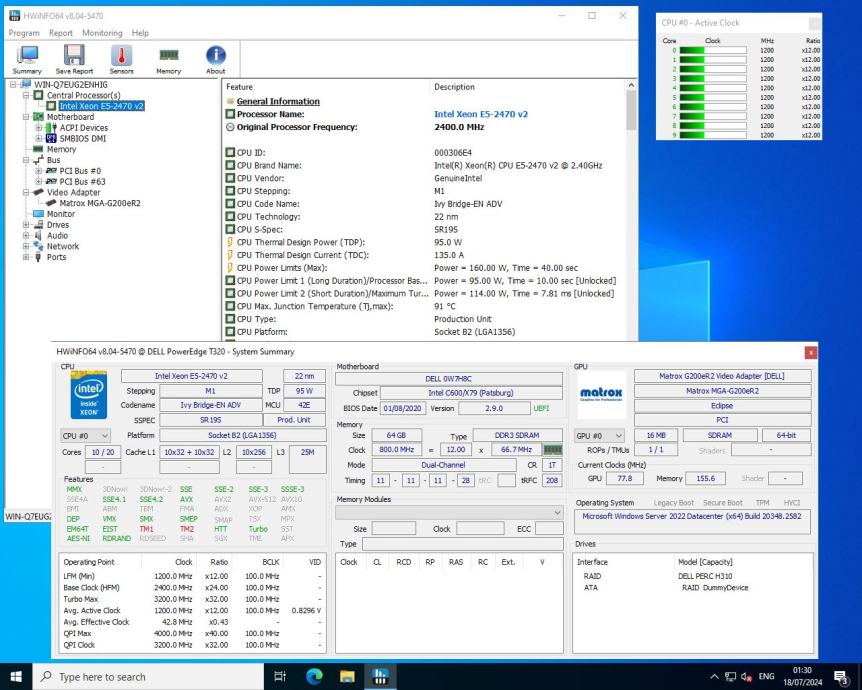Close the System Summary window
862x690 pixels.
pos(810,352)
